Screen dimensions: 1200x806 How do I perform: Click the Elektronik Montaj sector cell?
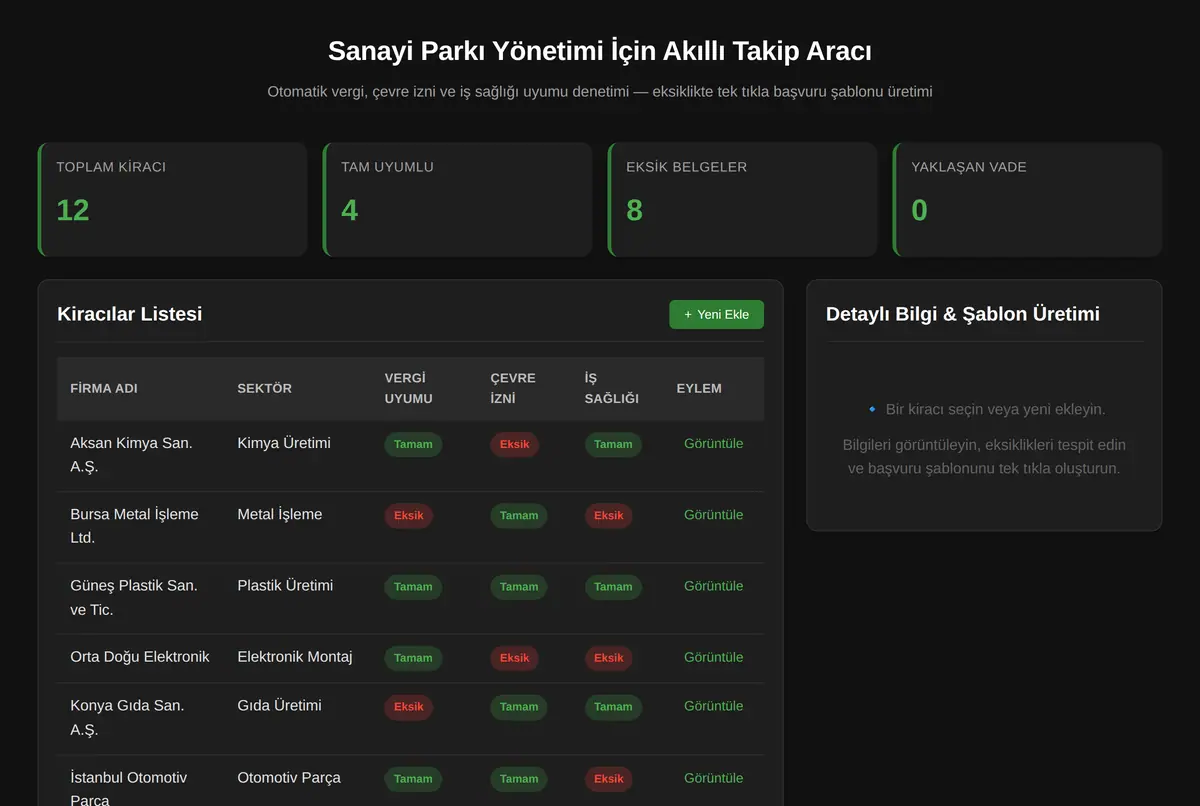coord(295,657)
